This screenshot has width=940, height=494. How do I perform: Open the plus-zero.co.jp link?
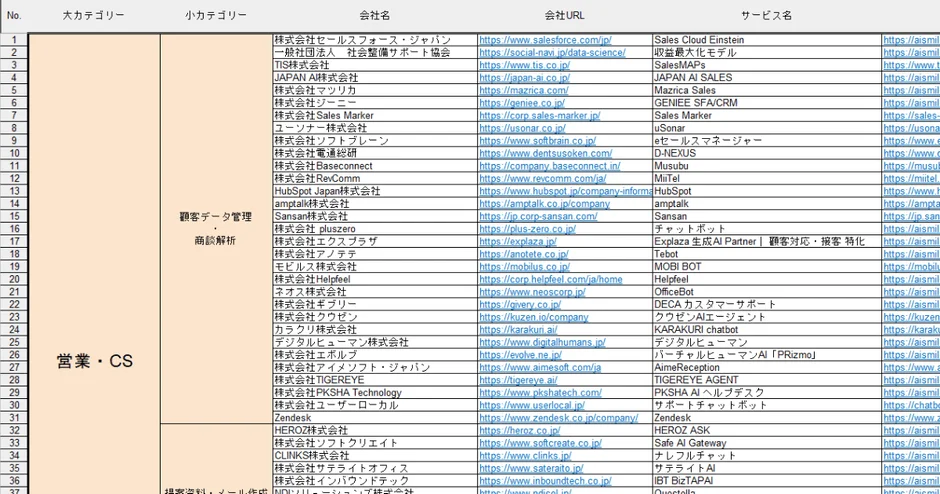(528, 229)
